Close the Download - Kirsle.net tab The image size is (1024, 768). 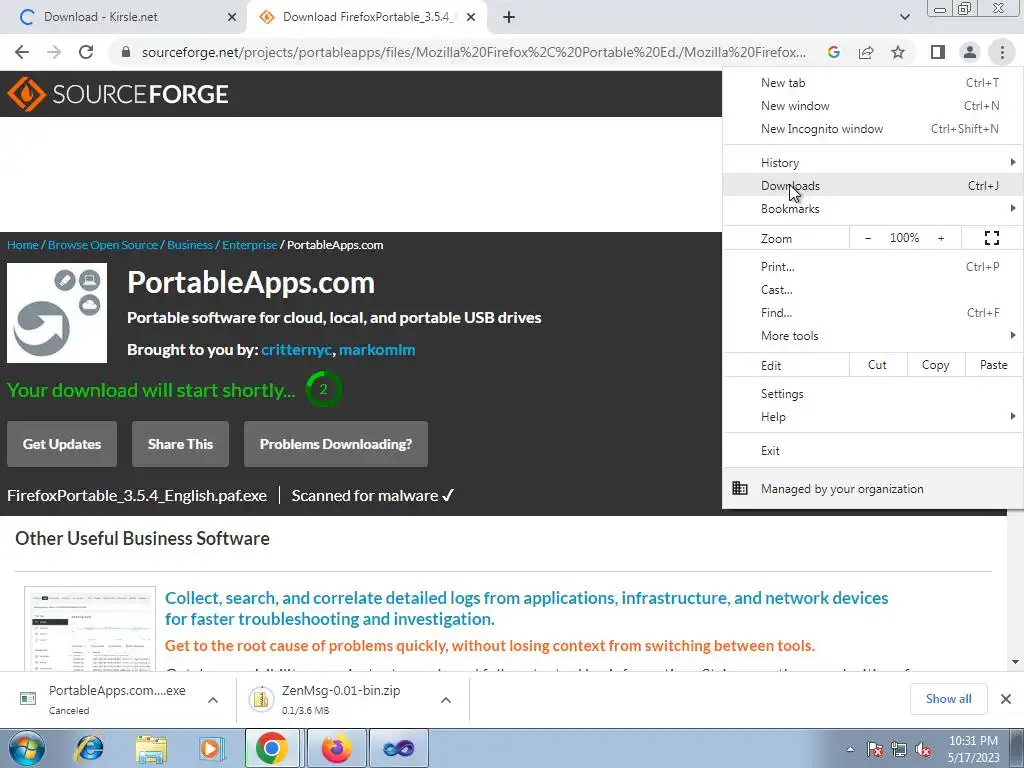coord(232,17)
